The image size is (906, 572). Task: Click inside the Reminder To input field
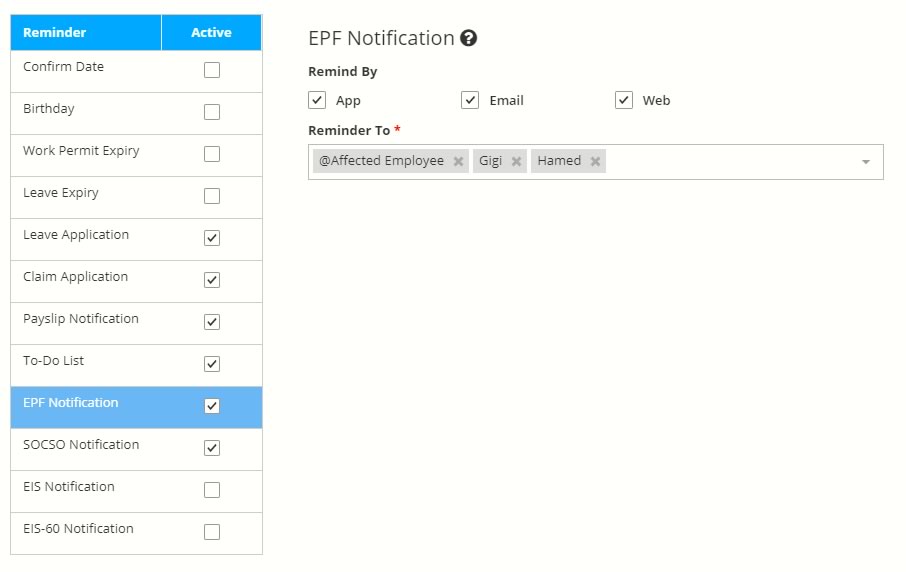click(x=730, y=162)
